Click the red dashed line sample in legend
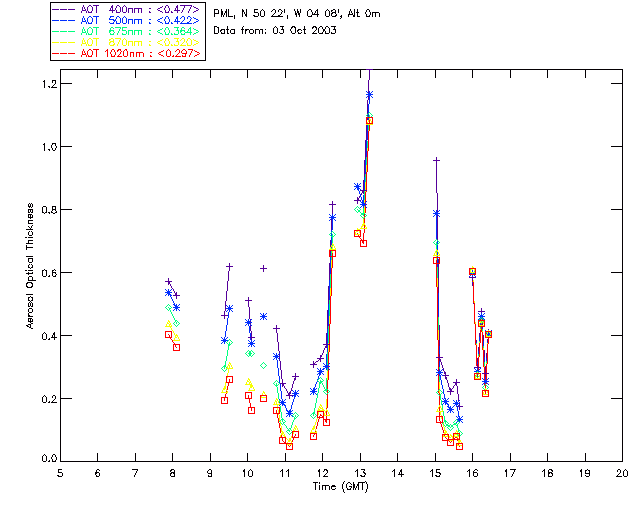The height and width of the screenshot is (512, 640). 63,54
